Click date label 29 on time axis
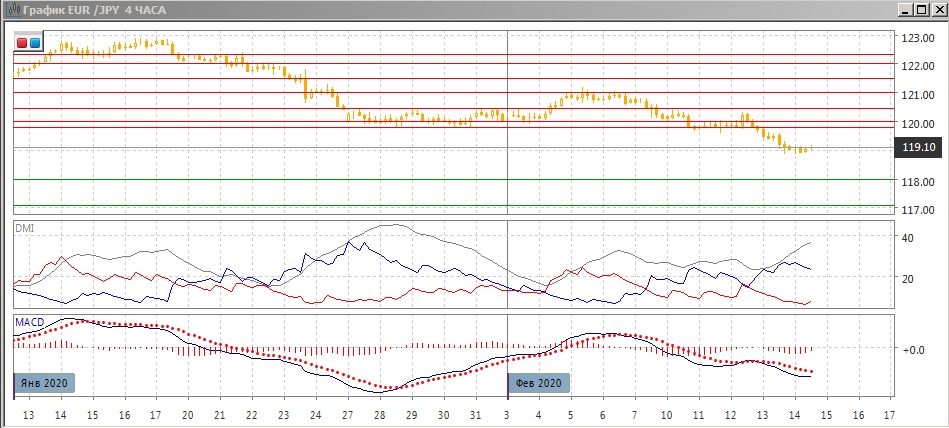The height and width of the screenshot is (428, 949). point(412,415)
